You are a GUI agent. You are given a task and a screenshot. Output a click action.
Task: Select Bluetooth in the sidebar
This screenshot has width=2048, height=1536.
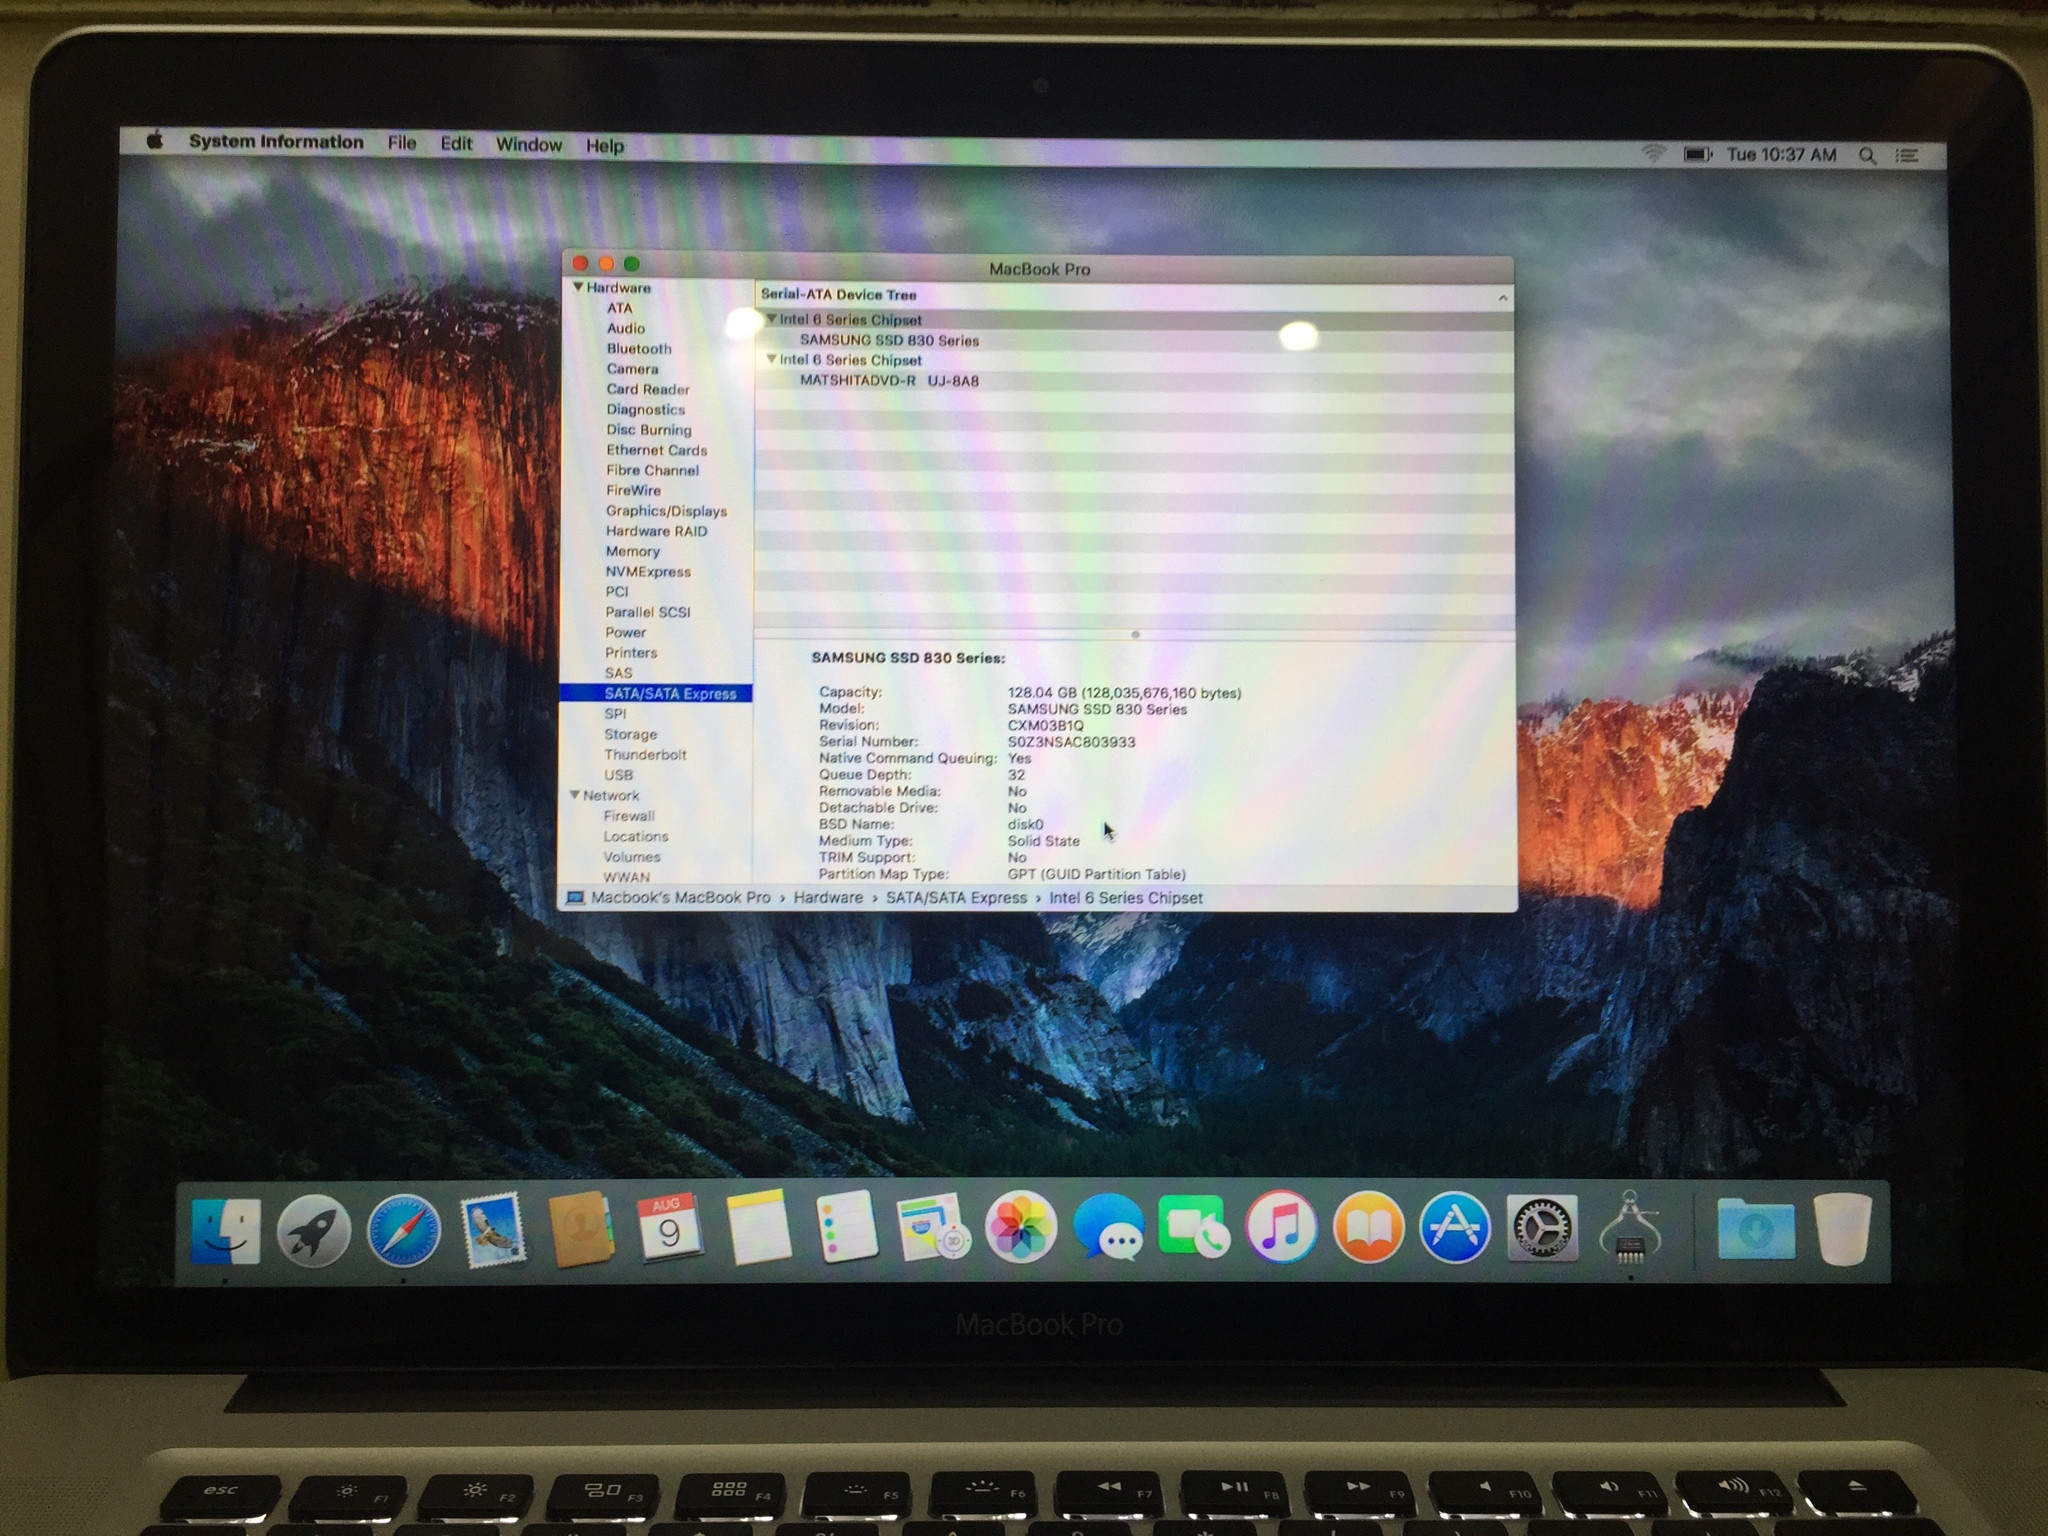[x=638, y=348]
